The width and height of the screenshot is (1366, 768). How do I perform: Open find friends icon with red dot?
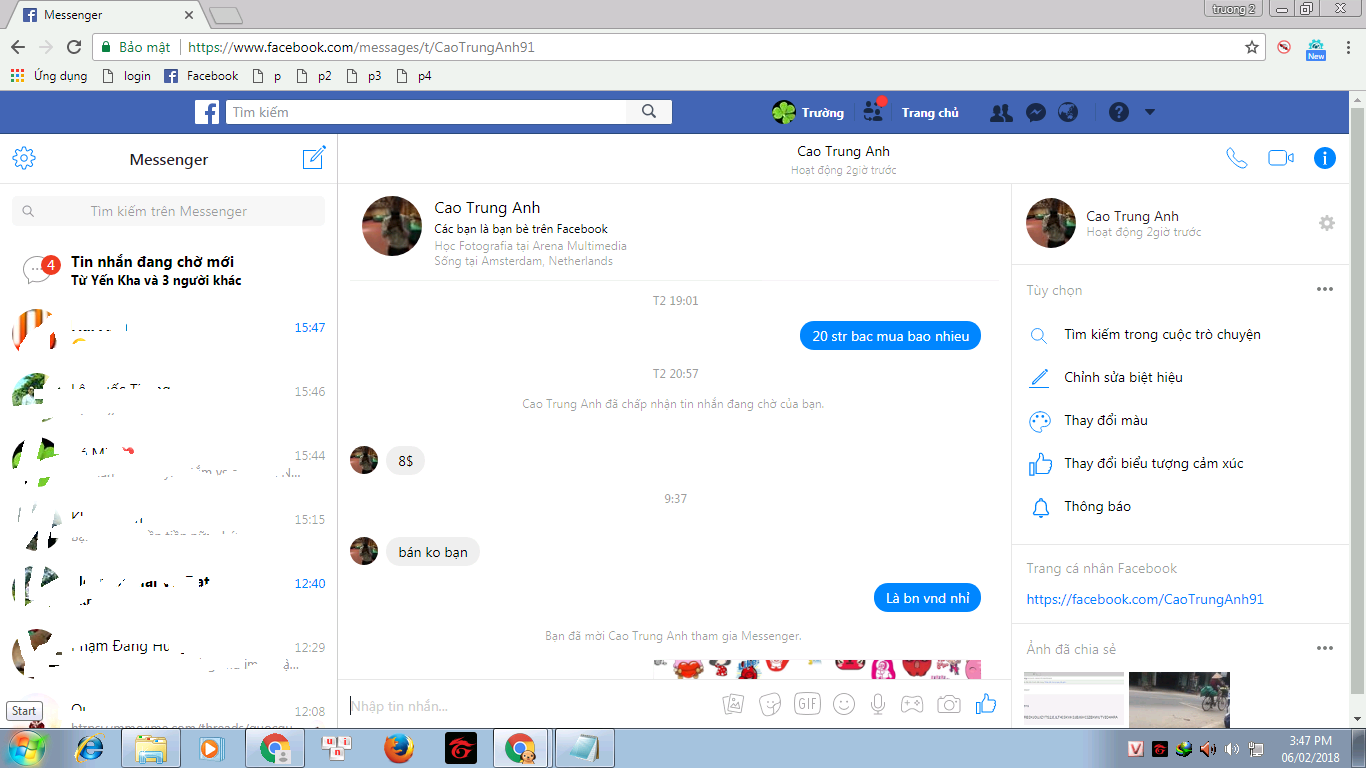(874, 110)
